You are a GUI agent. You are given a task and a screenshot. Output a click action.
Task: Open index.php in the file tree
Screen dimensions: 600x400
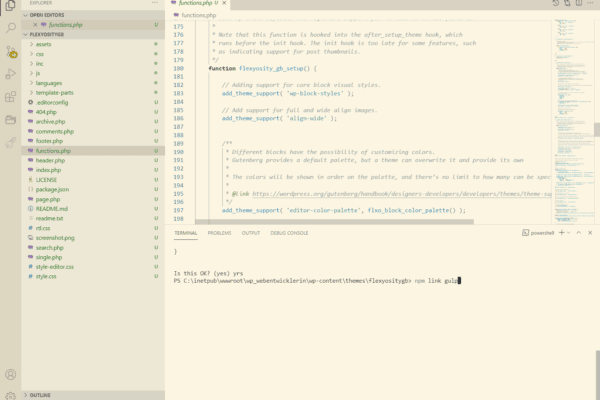coord(93,170)
